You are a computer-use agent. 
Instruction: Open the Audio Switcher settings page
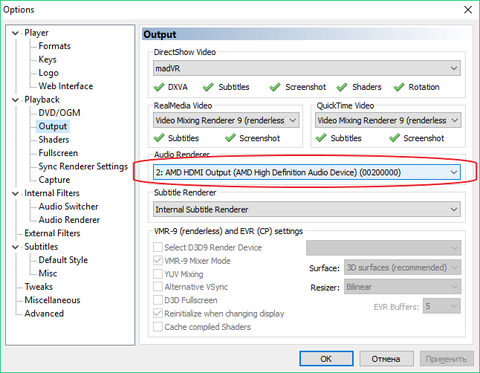pos(68,207)
